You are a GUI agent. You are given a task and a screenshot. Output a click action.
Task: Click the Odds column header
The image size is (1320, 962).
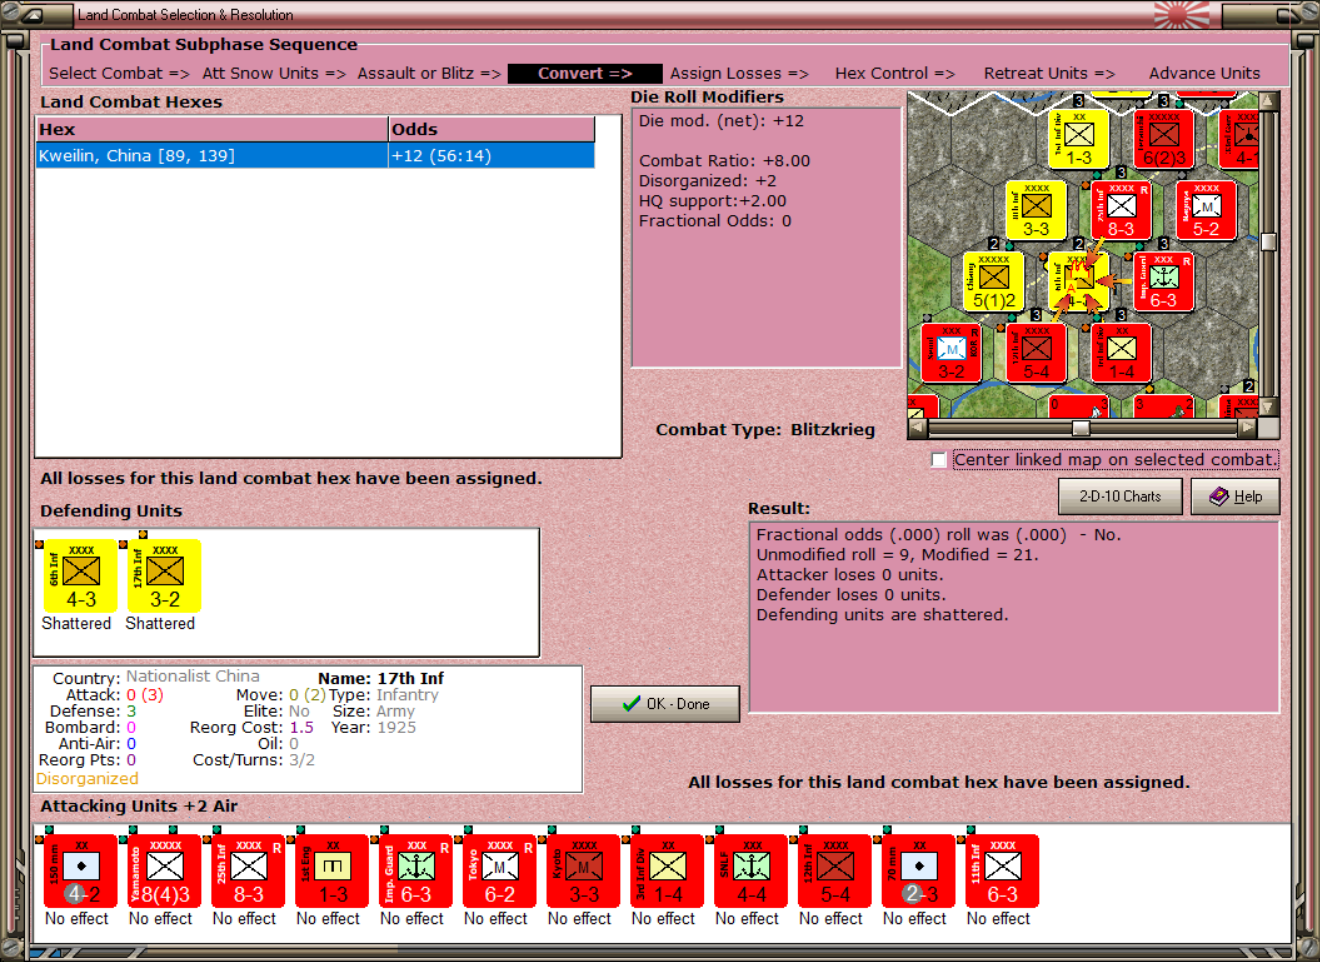[492, 129]
